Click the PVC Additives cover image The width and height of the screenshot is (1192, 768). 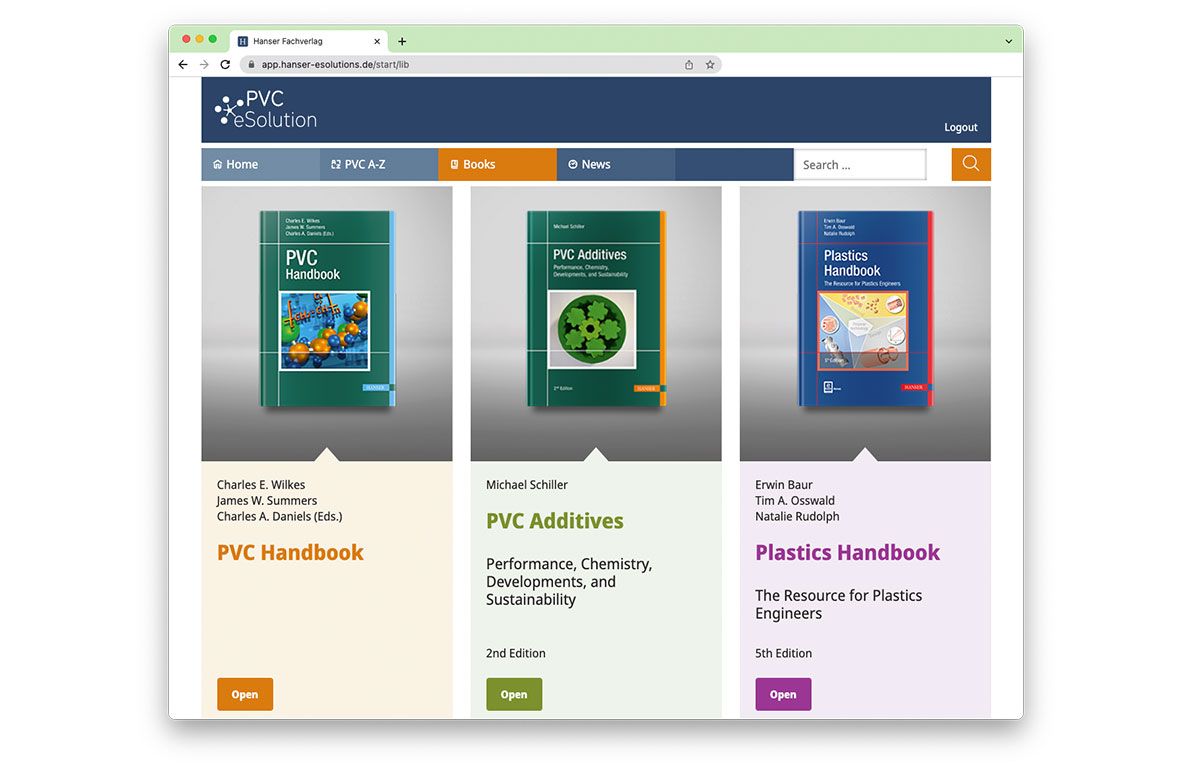[597, 308]
